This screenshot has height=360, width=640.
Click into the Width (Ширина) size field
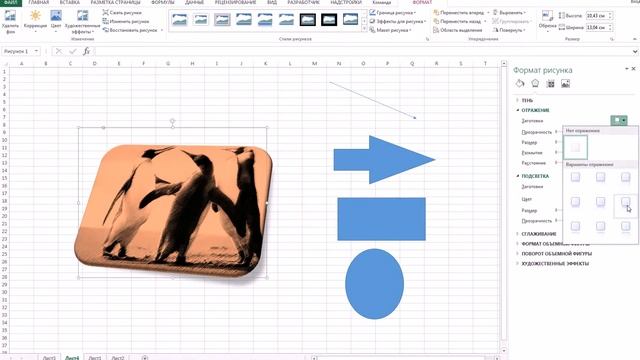click(597, 27)
